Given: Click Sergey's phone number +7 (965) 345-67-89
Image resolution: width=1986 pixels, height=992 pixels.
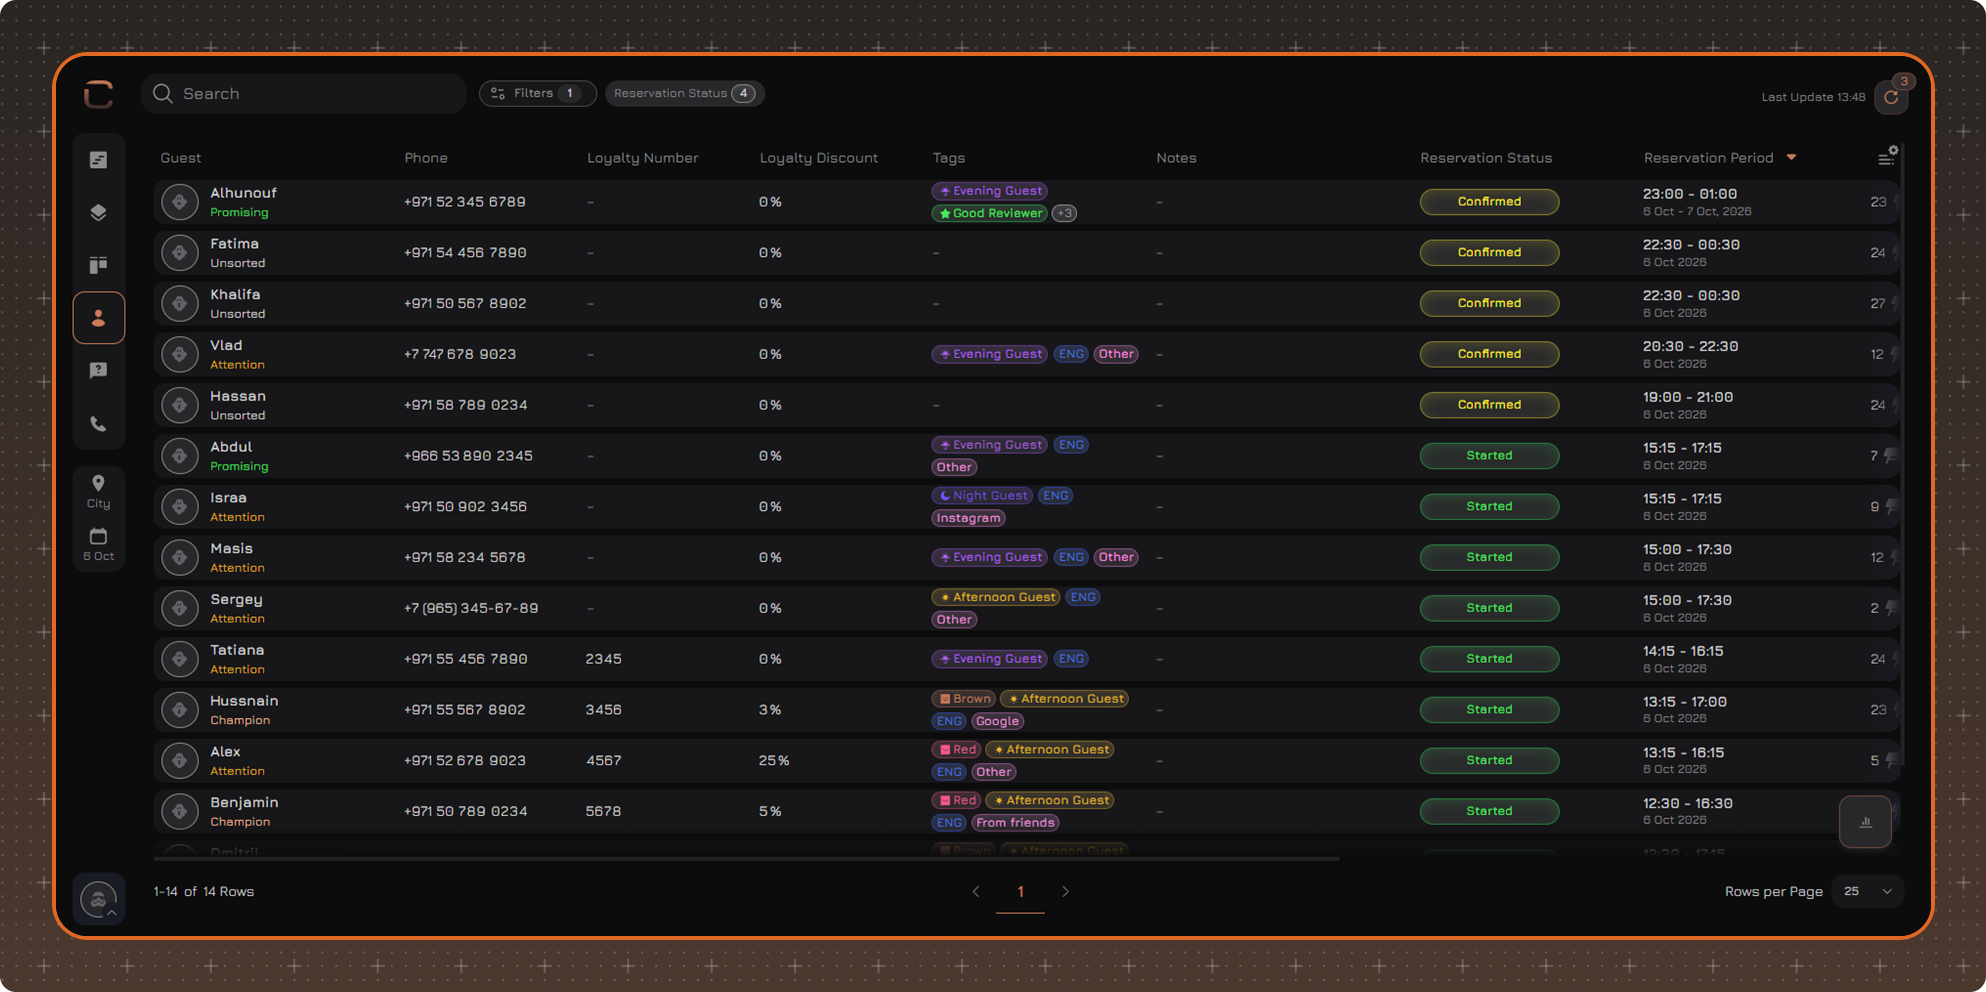Looking at the screenshot, I should coord(471,608).
